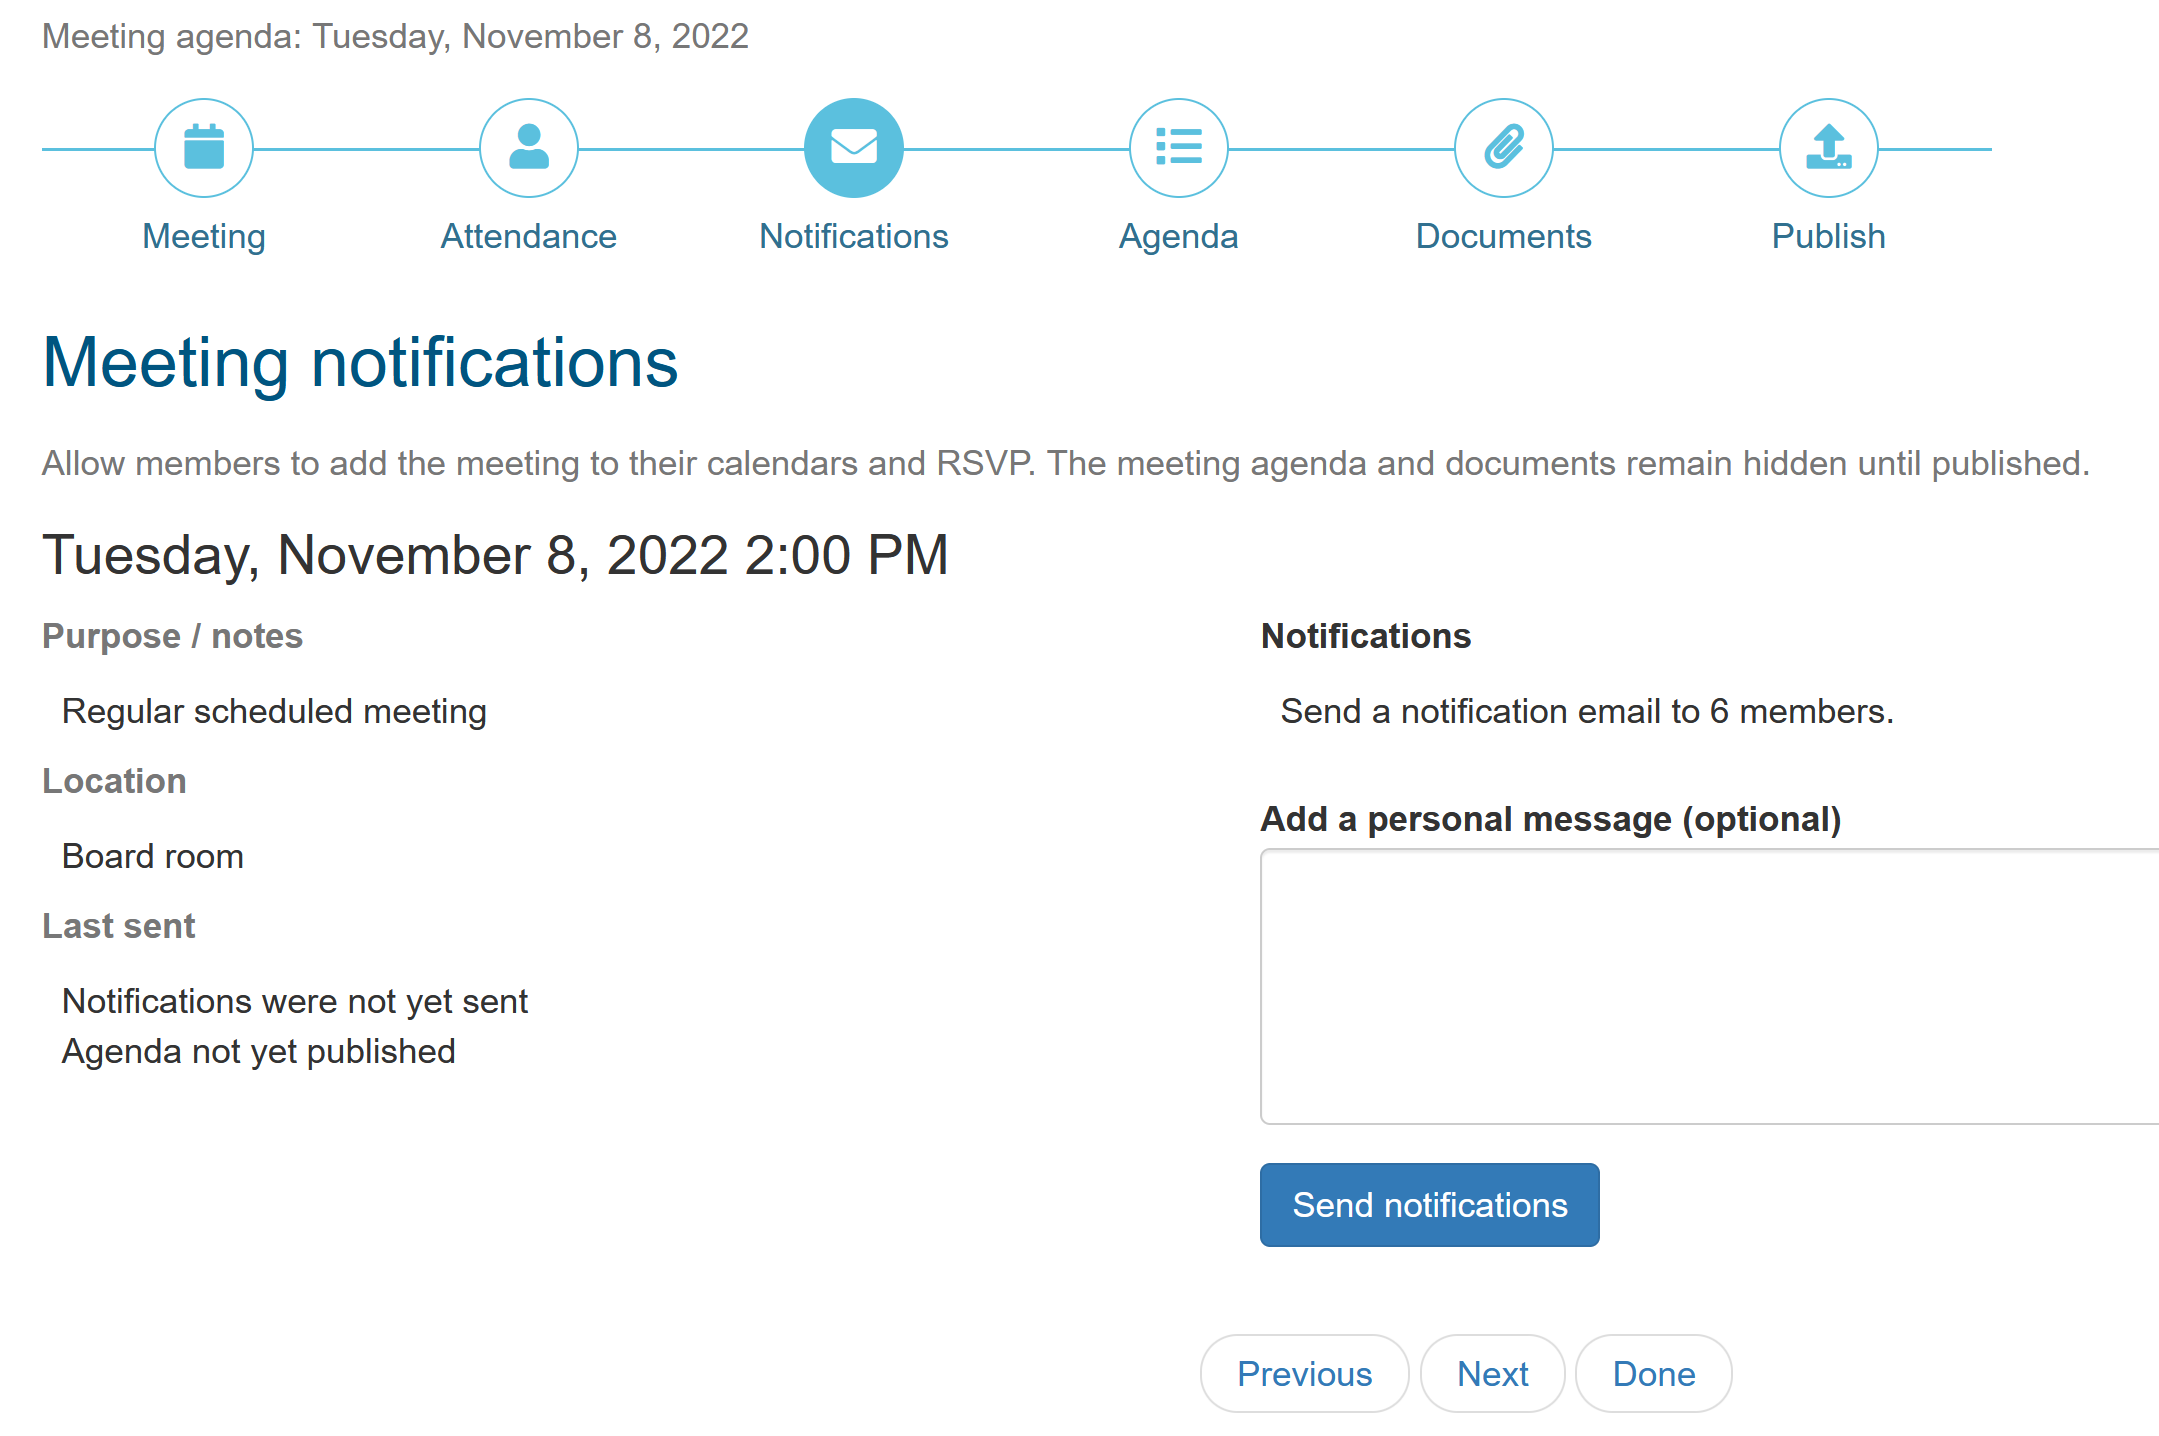Select the 'Regular scheduled meeting' text
2159x1436 pixels.
(274, 712)
